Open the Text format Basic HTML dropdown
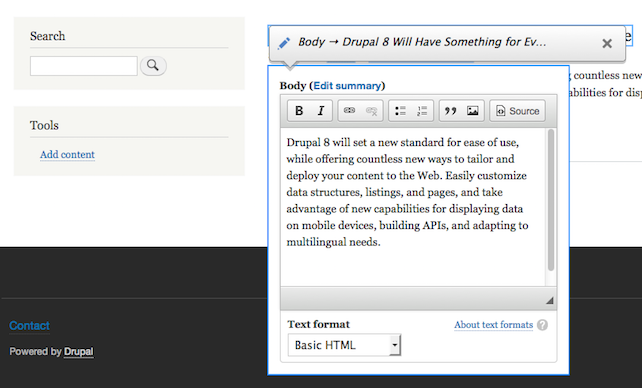The image size is (642, 388). 344,345
